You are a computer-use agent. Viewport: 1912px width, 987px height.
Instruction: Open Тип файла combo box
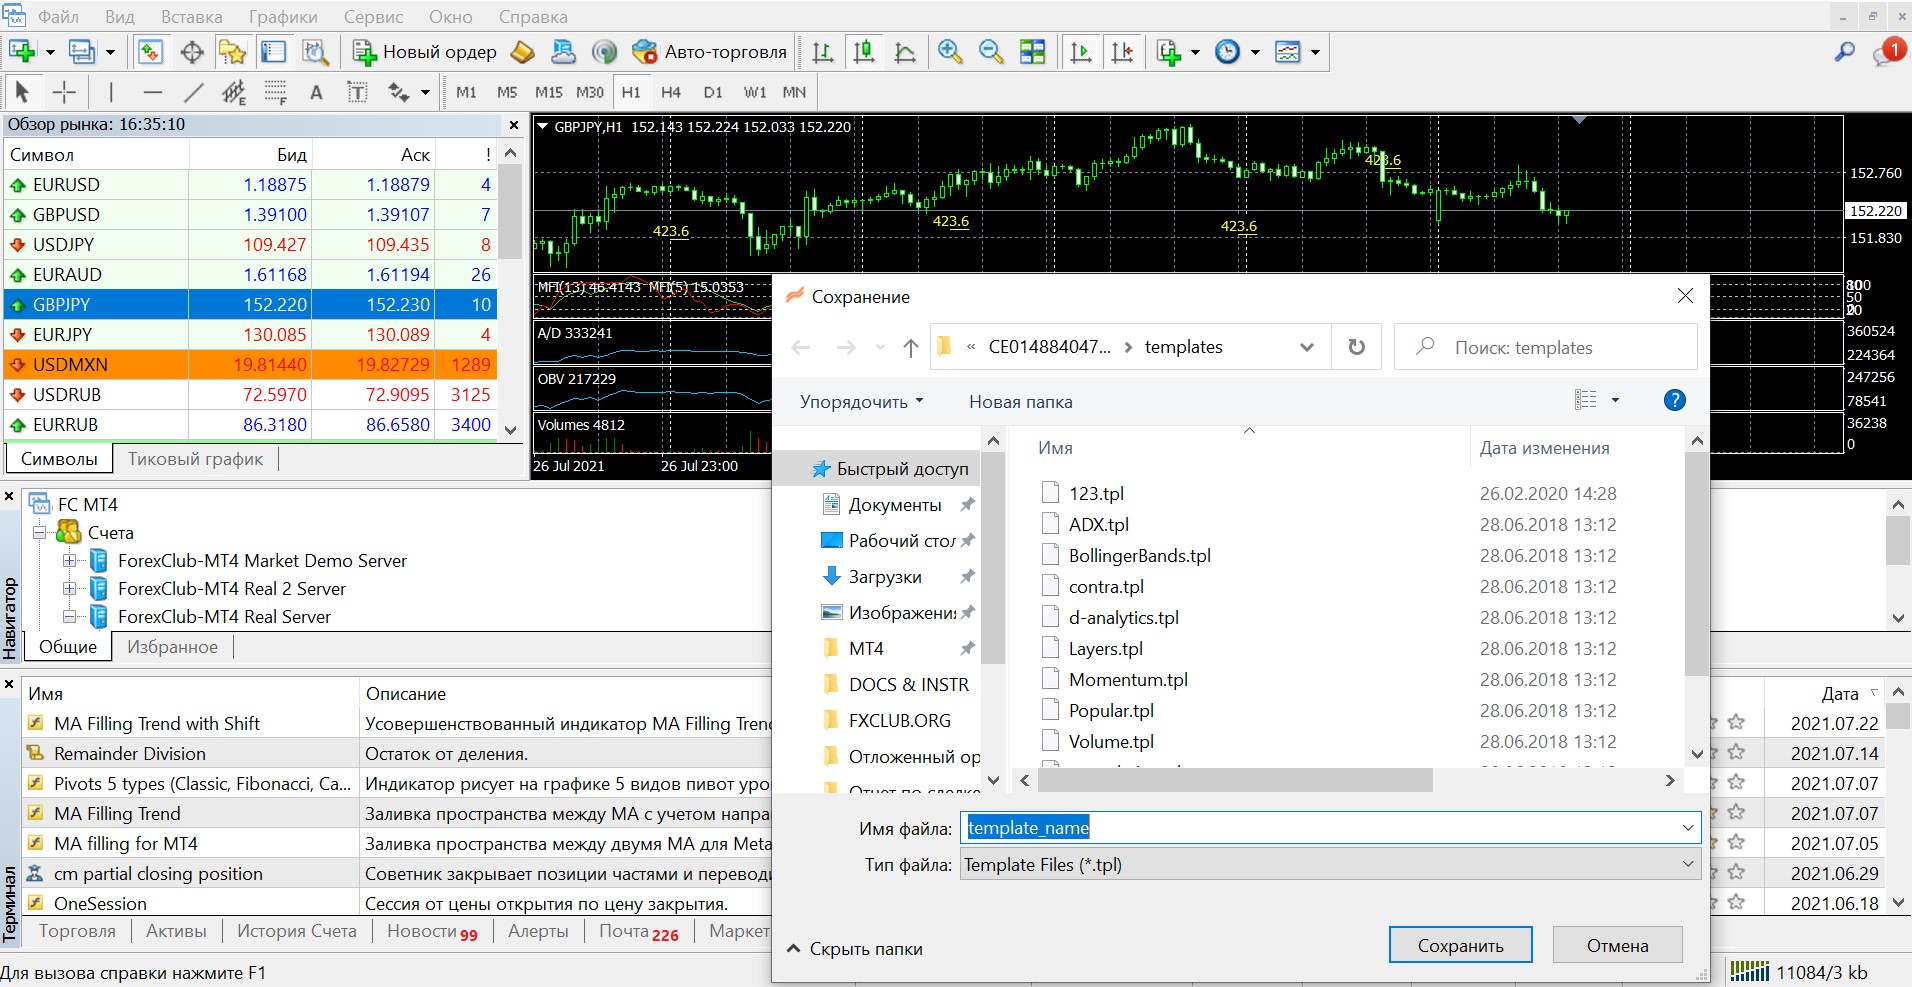[1330, 865]
